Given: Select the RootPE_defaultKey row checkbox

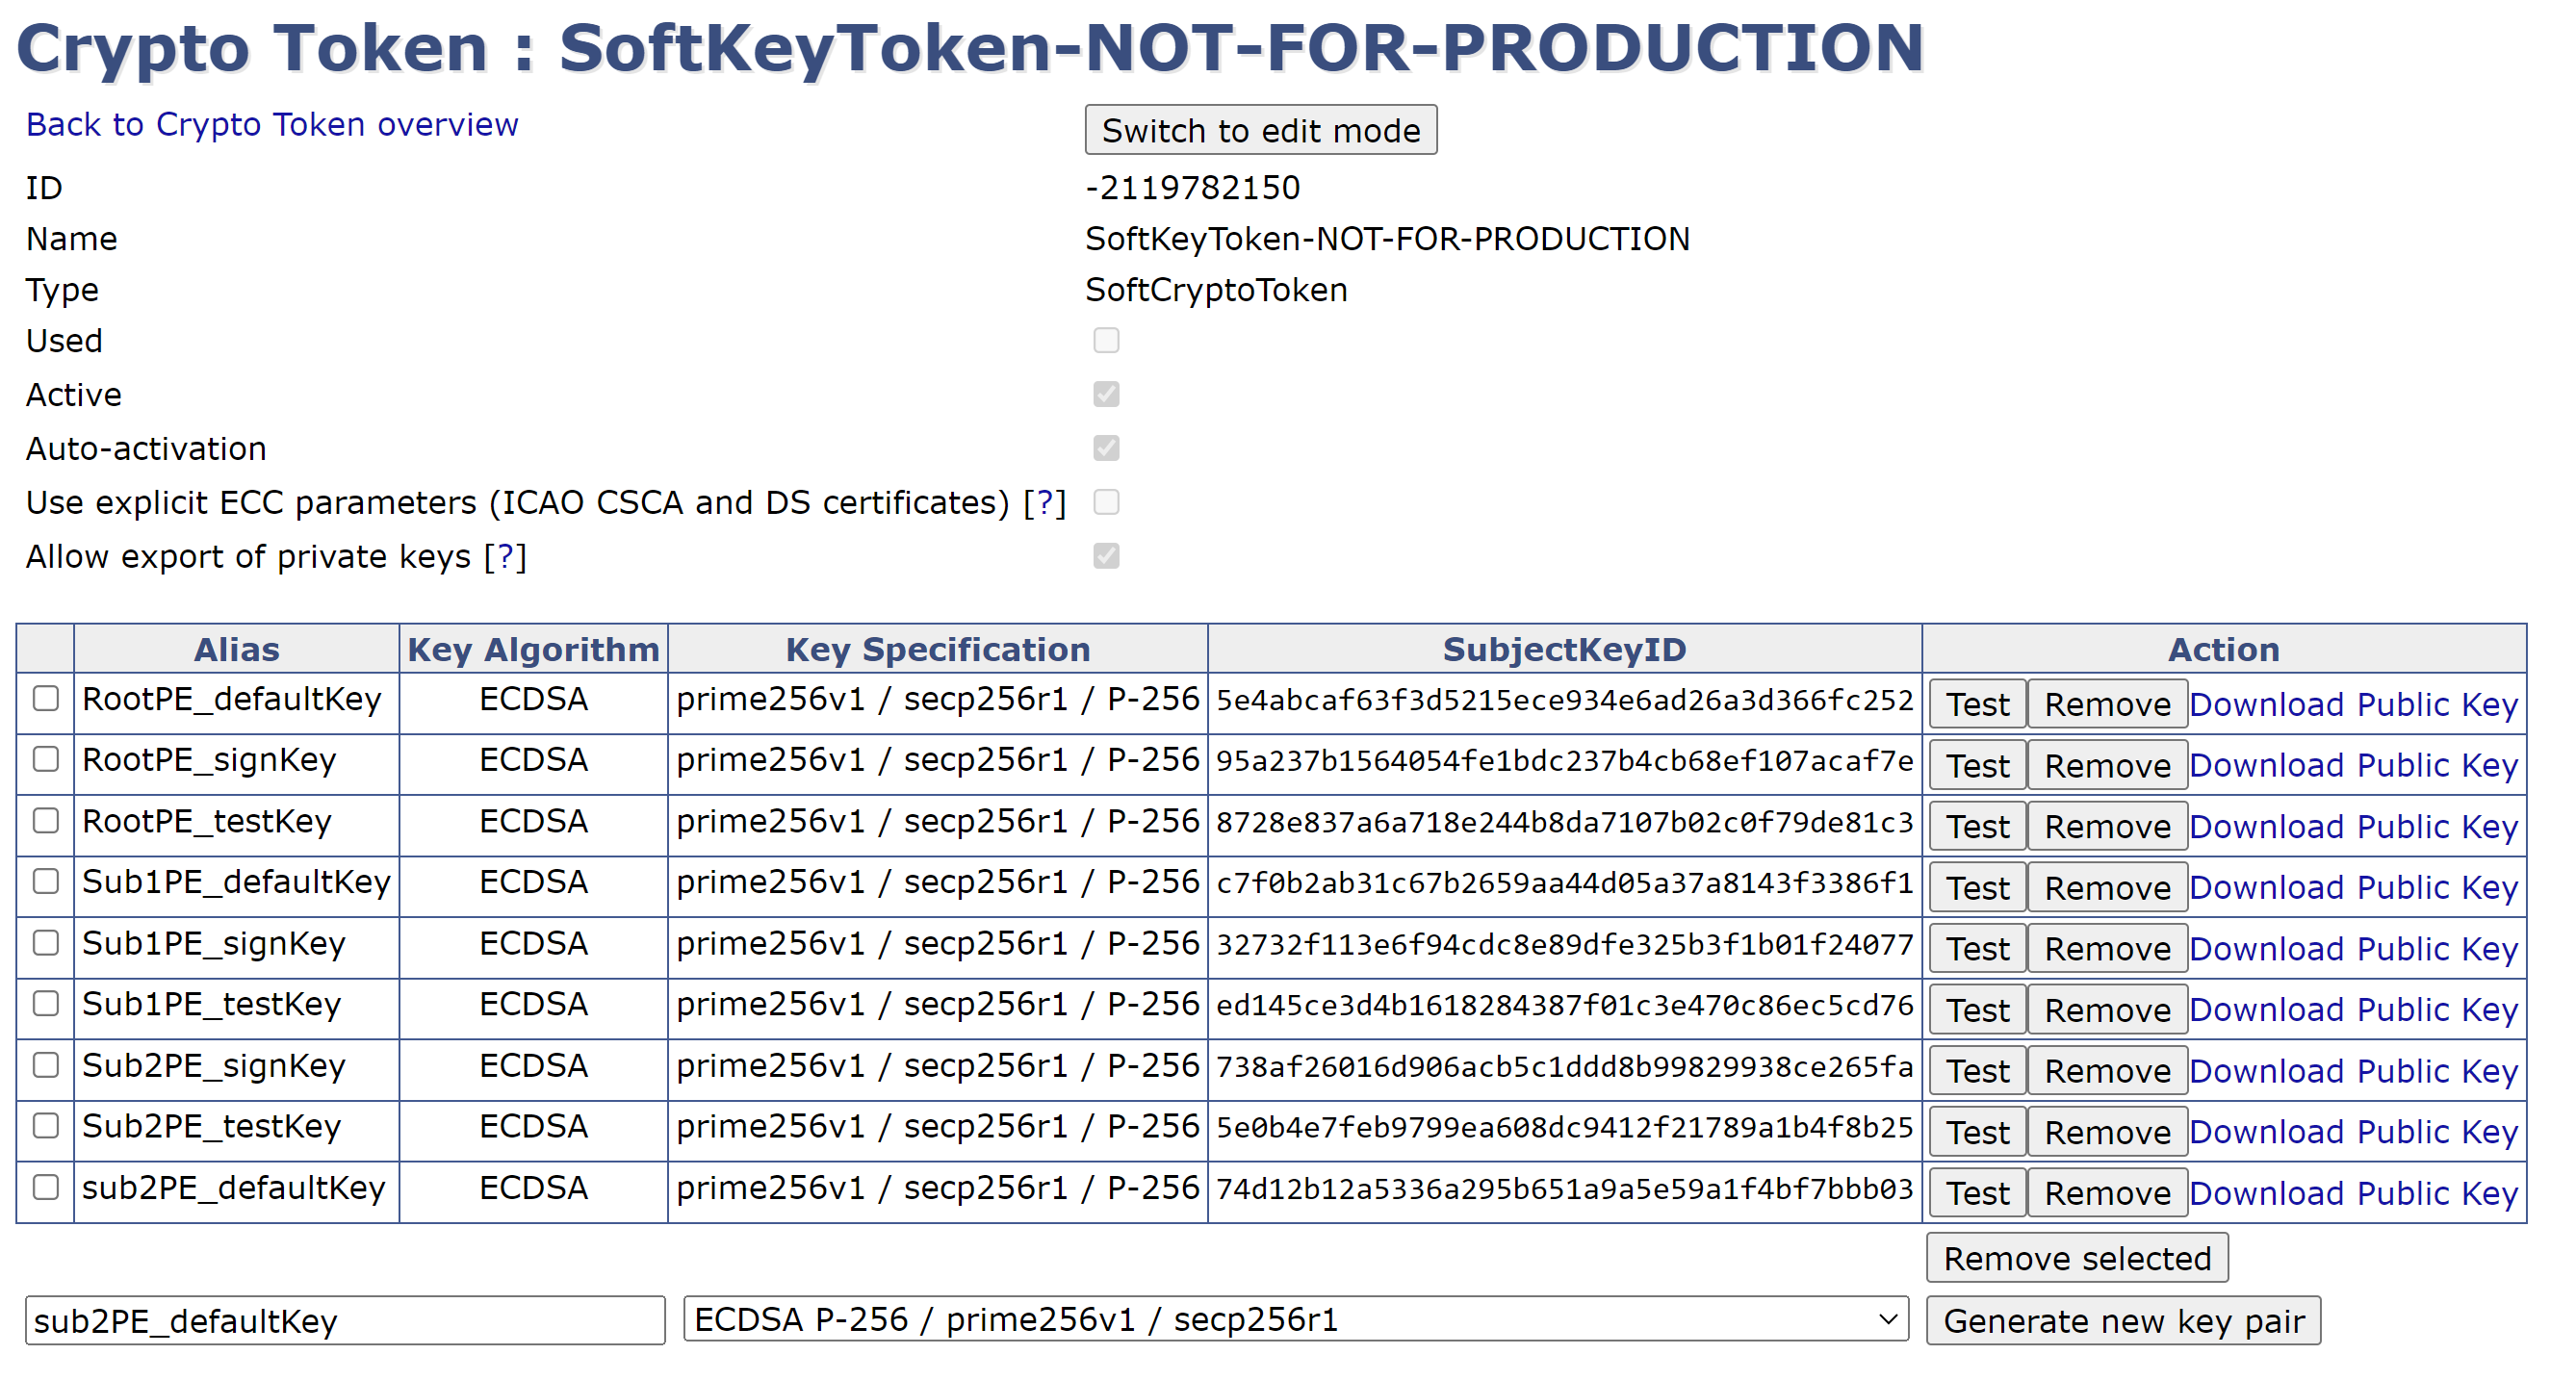Looking at the screenshot, I should coord(46,698).
